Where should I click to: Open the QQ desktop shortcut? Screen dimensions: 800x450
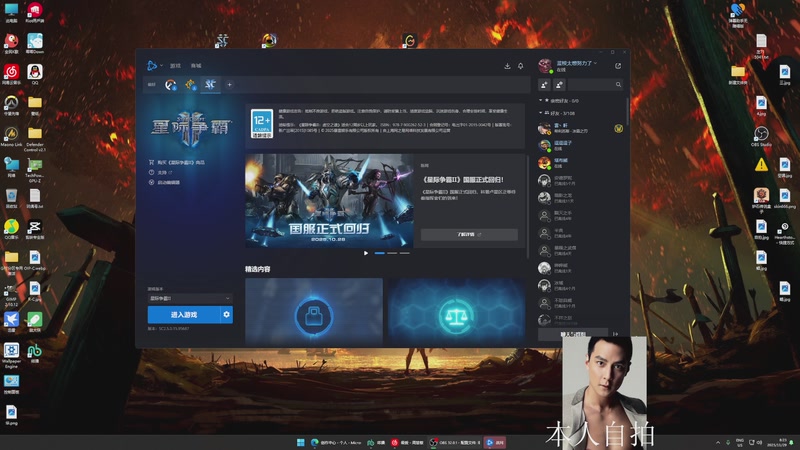click(x=35, y=74)
